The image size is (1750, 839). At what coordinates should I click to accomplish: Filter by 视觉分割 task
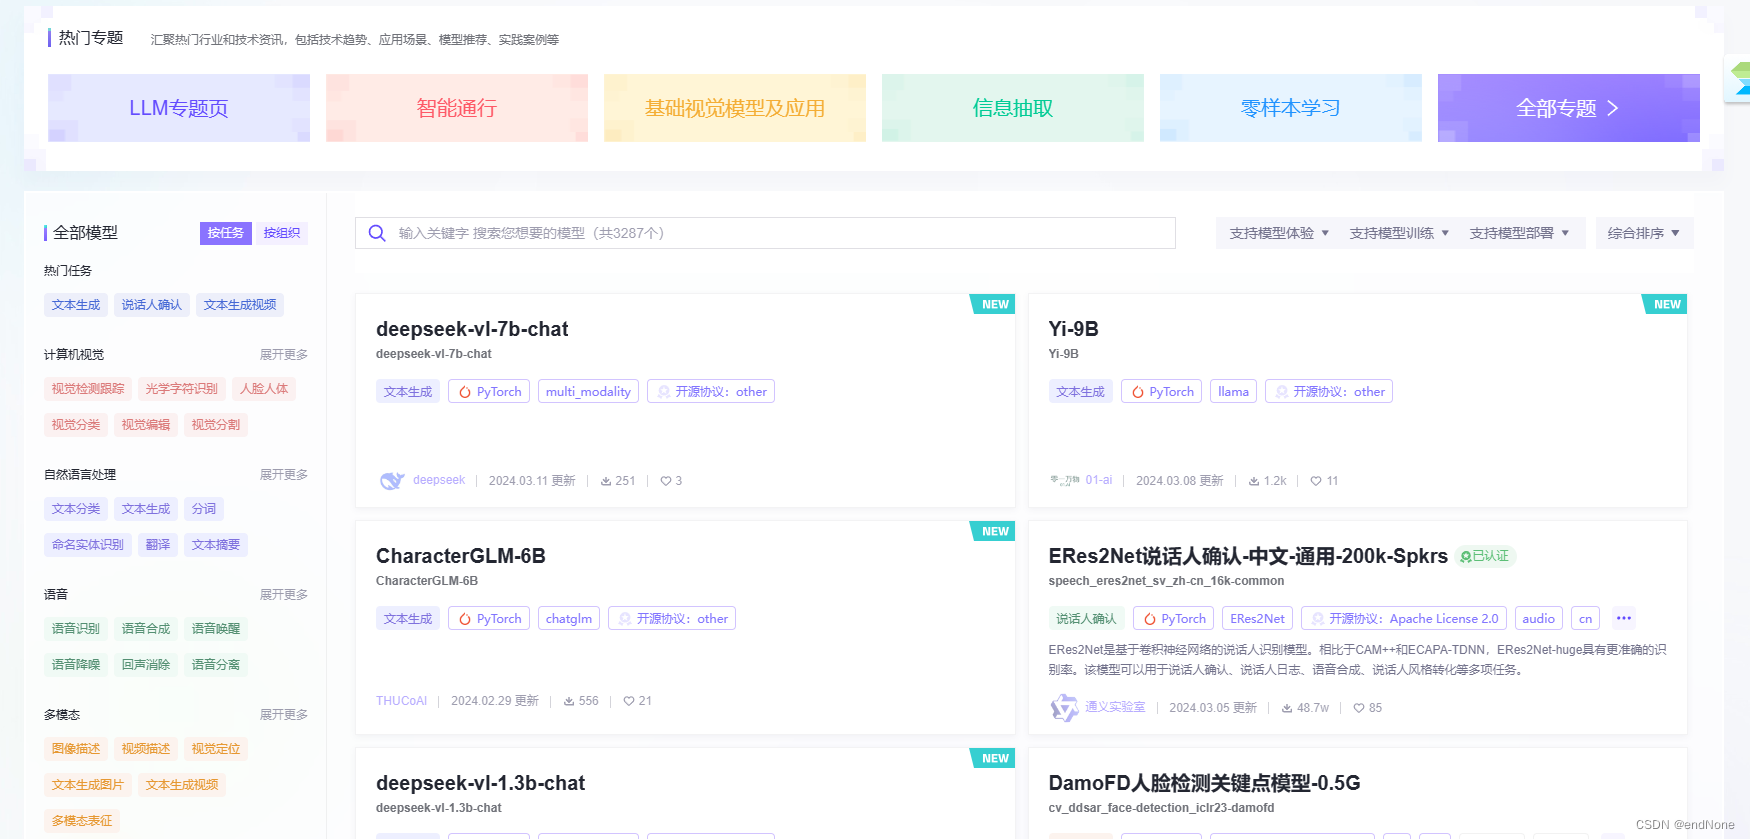pos(216,425)
